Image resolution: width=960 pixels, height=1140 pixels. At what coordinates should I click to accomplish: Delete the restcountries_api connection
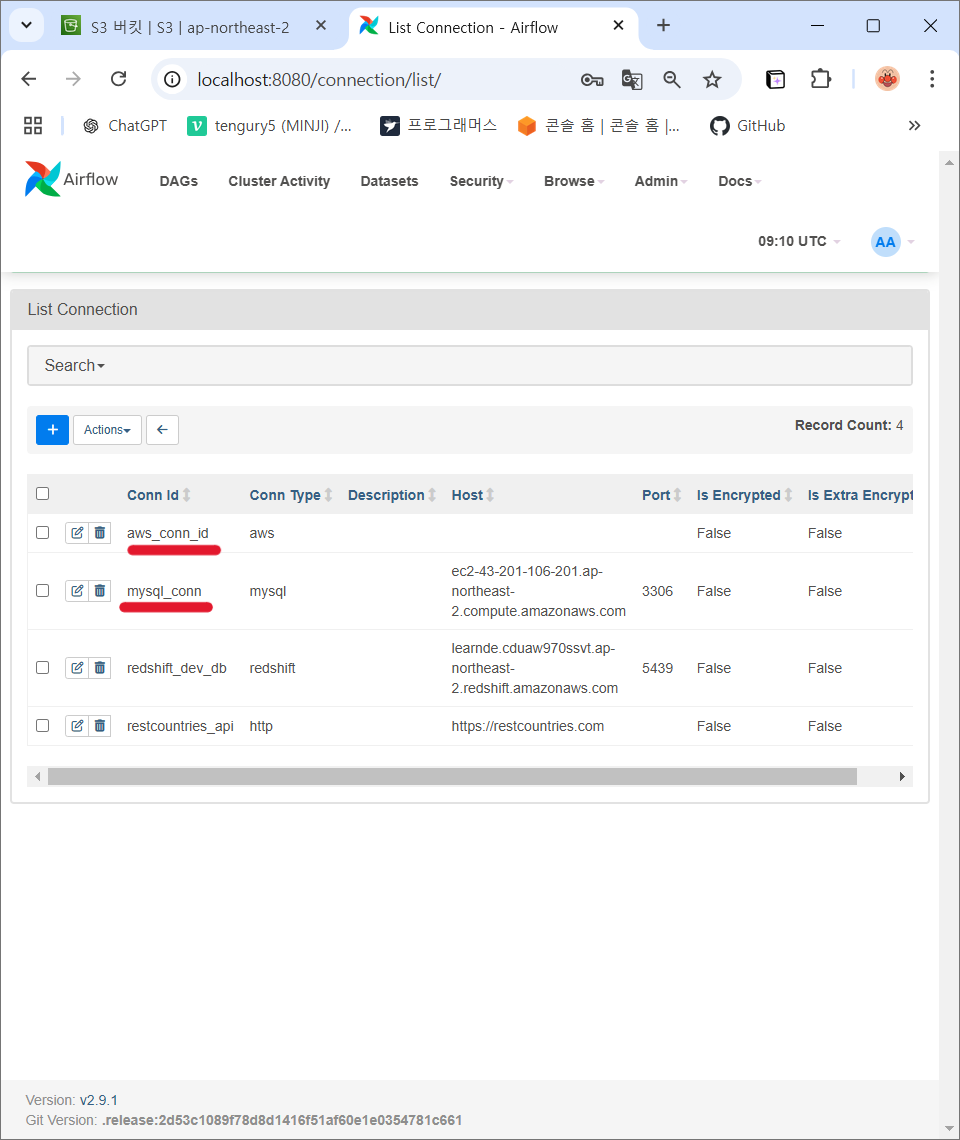99,725
